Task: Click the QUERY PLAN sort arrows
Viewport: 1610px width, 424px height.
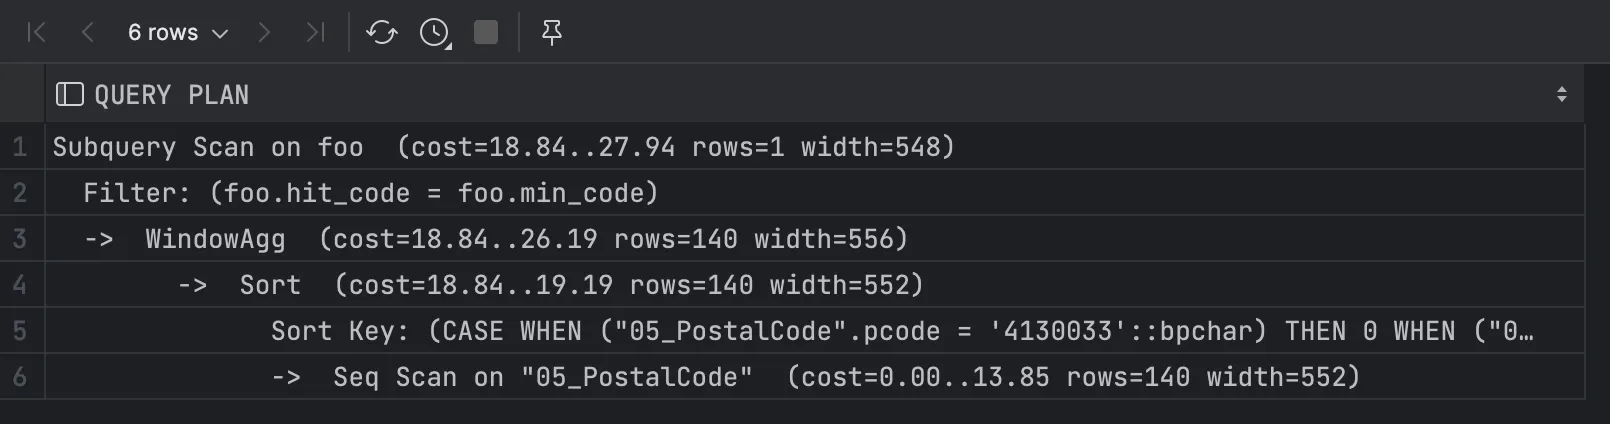Action: pos(1561,95)
